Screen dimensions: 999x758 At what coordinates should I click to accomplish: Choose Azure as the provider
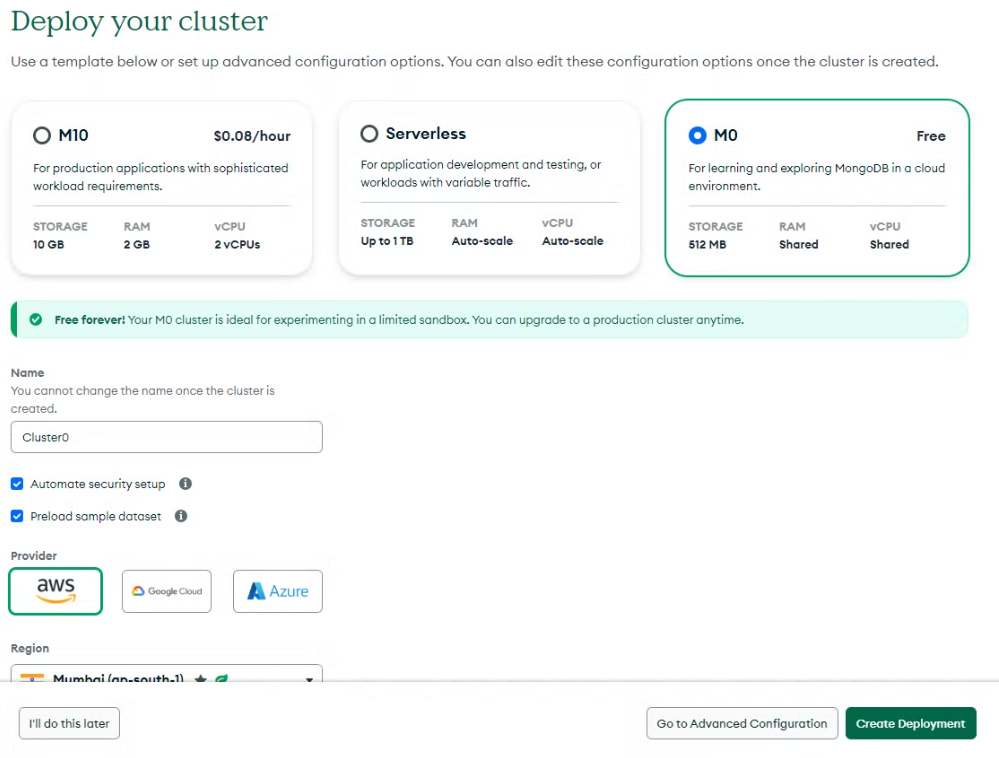click(x=278, y=591)
